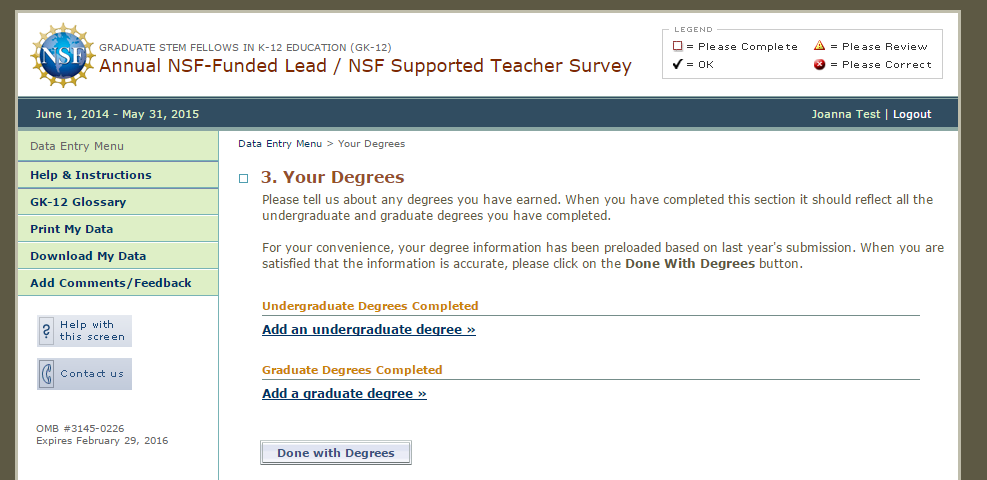
Task: Click Add an undergraduate degree link
Action: coord(368,330)
